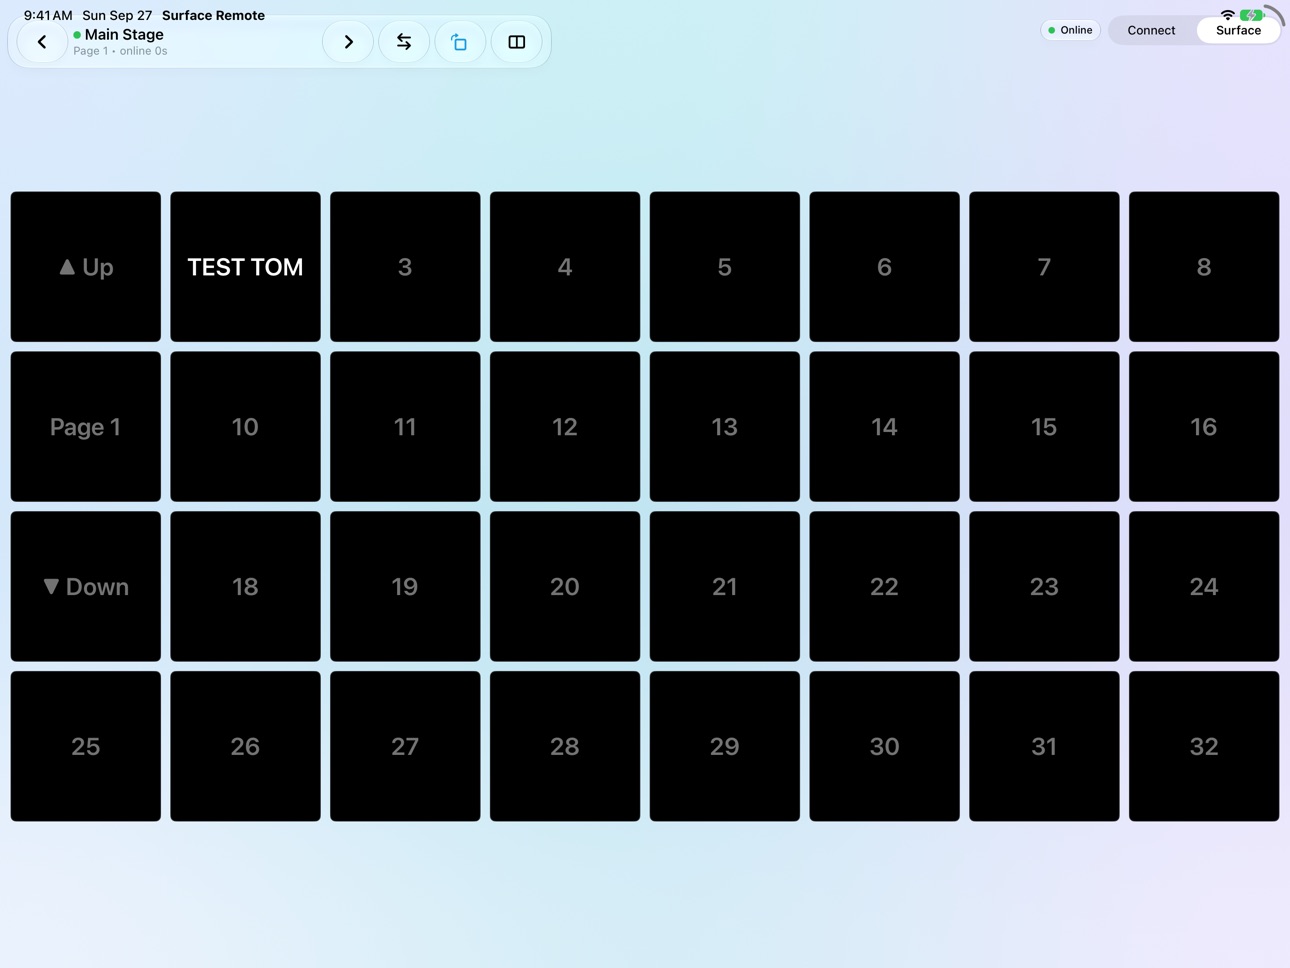This screenshot has height=968, width=1290.
Task: Tap surface button 4
Action: [565, 267]
